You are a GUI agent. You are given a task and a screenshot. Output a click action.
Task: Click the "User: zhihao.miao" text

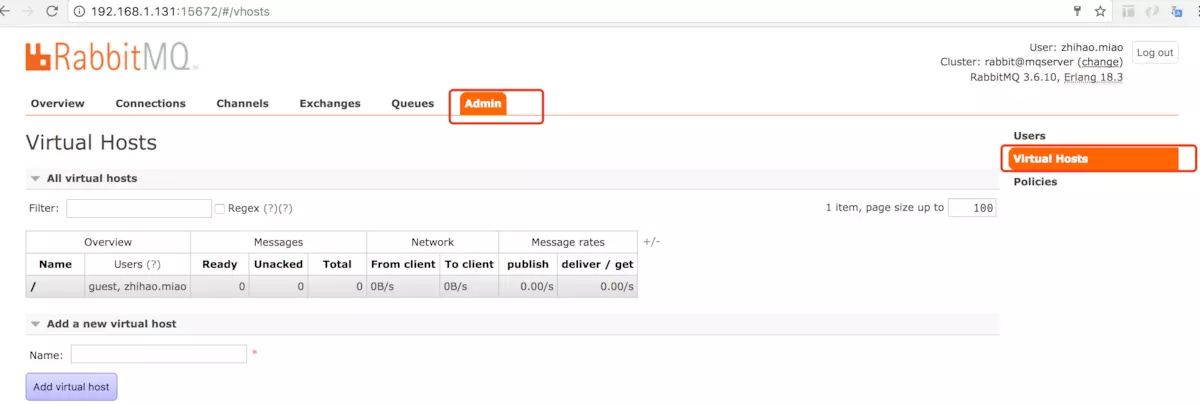(1076, 47)
